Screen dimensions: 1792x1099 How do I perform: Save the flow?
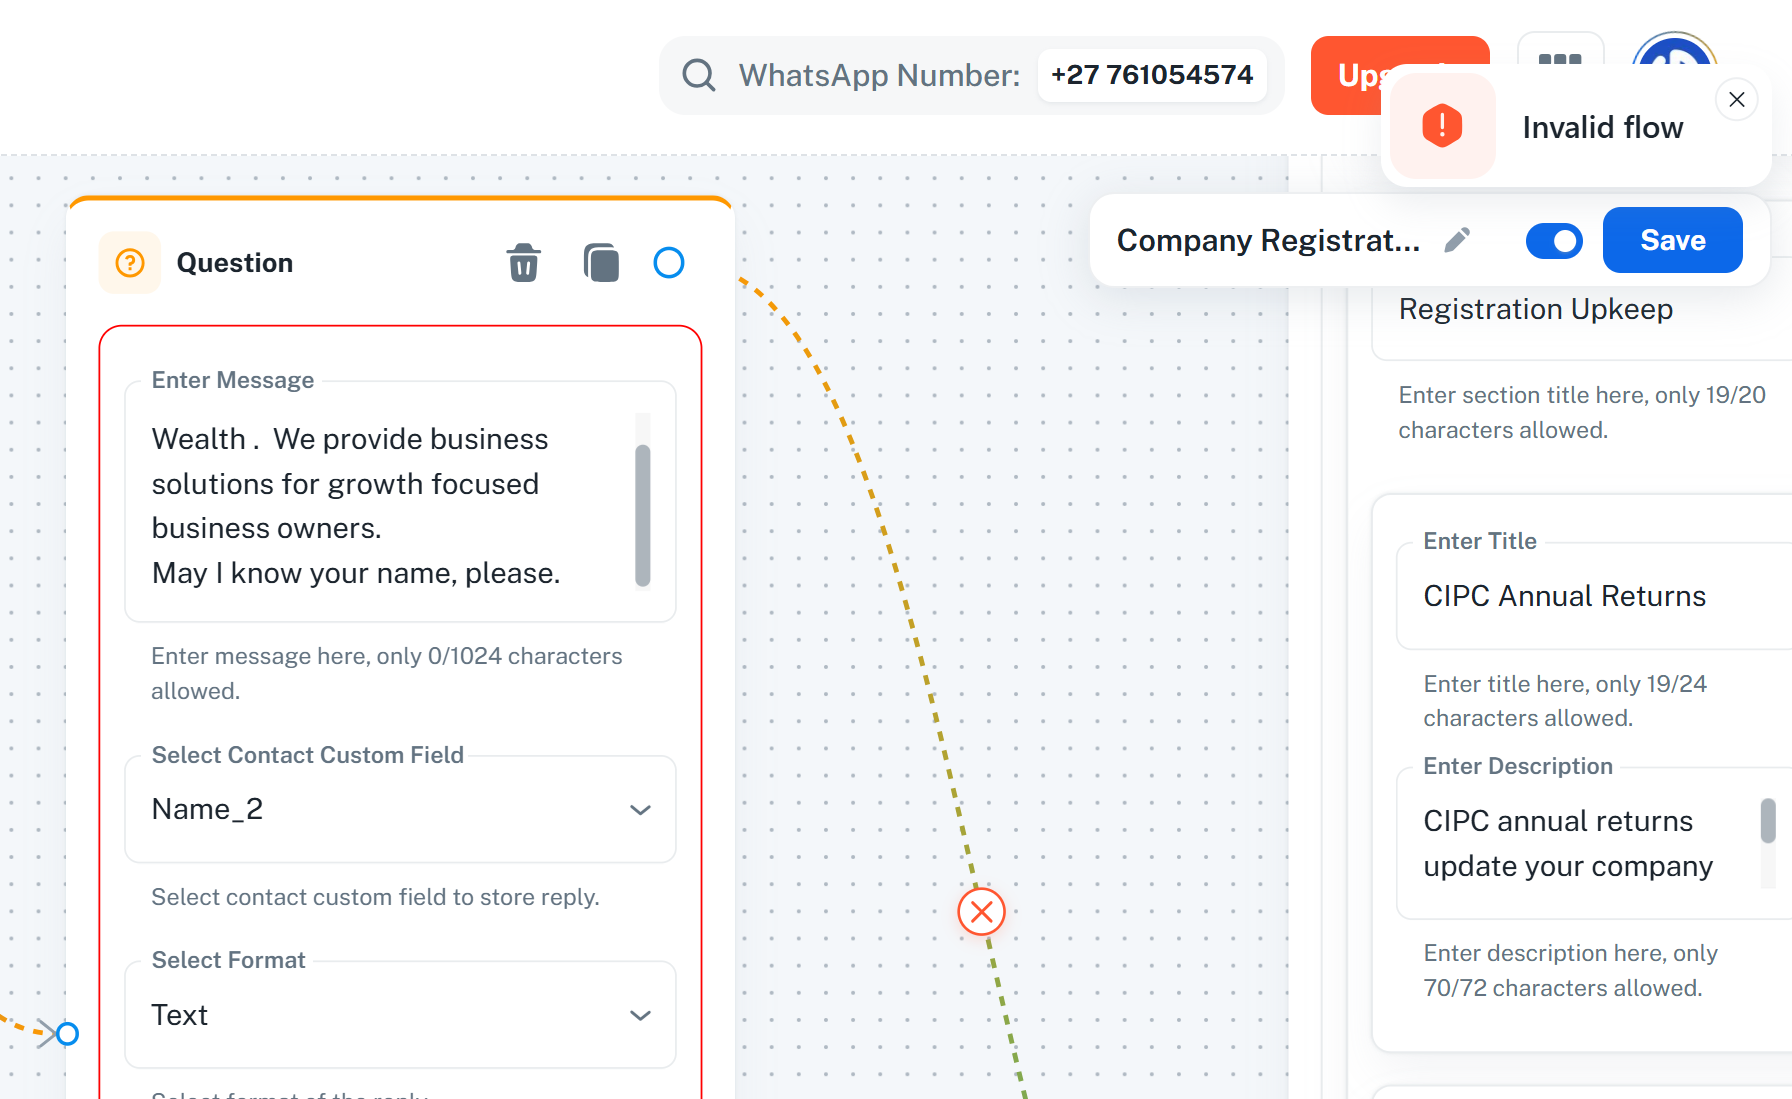coord(1672,240)
